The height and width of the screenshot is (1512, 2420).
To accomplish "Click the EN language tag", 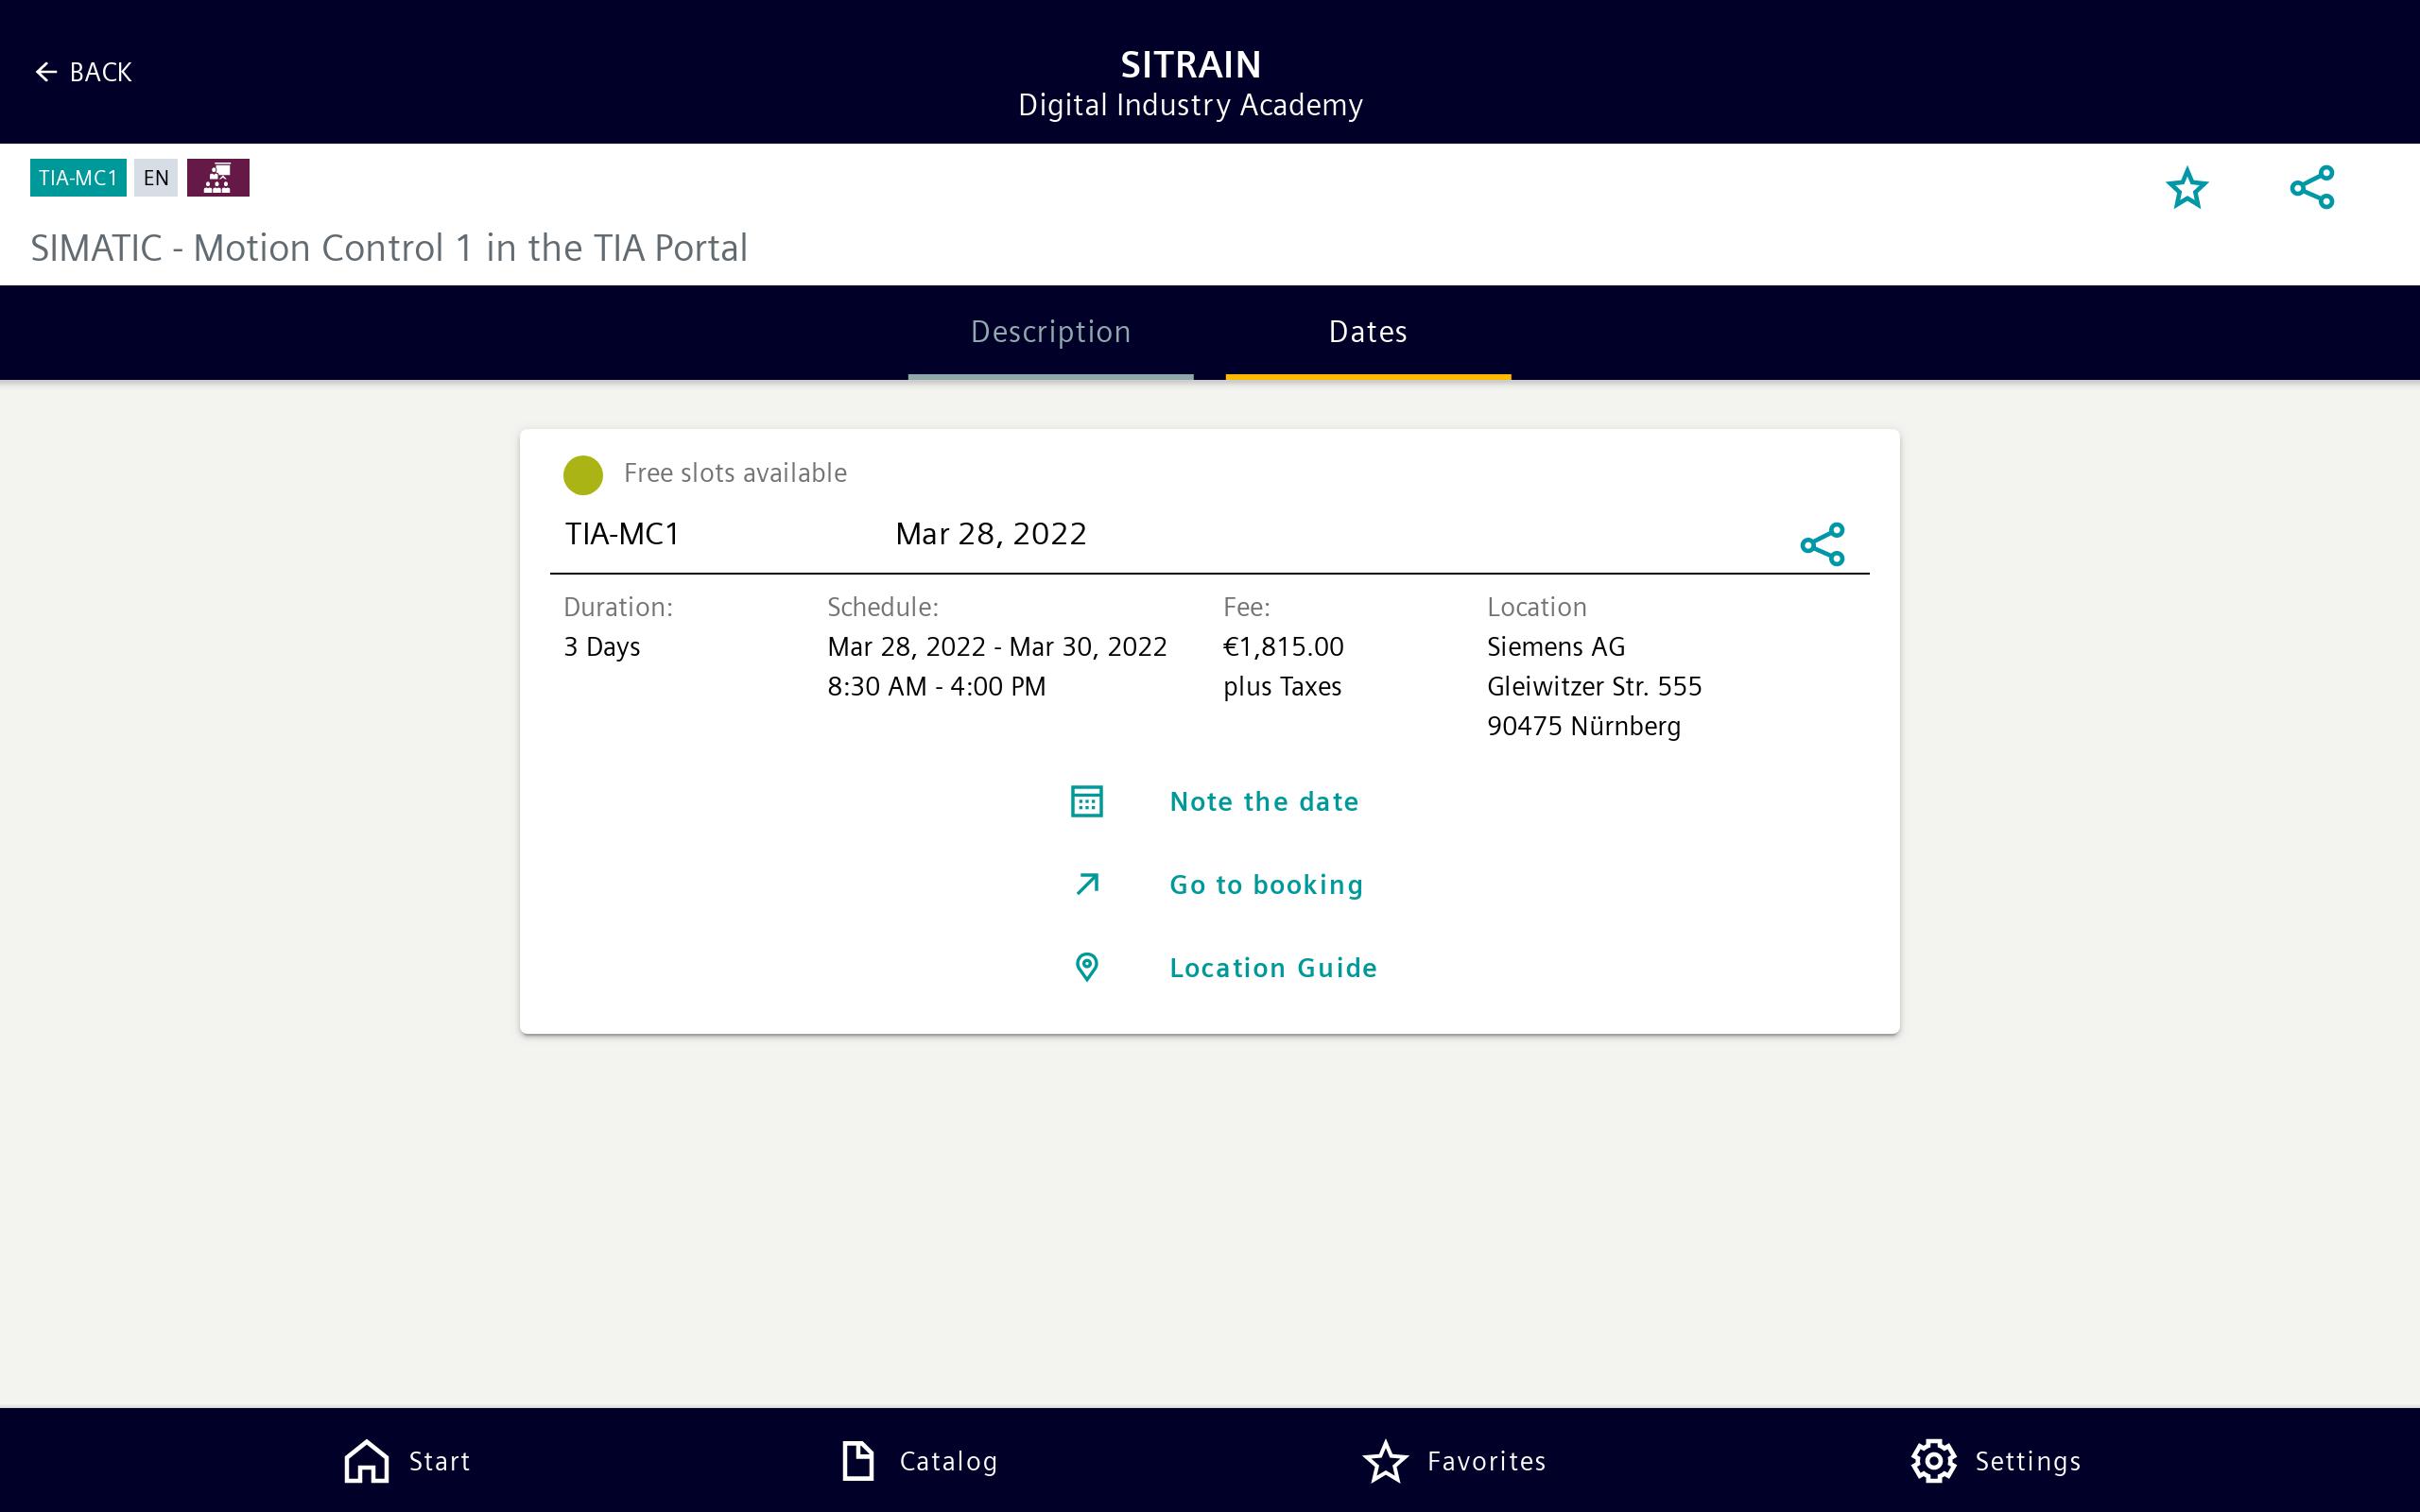I will (156, 178).
